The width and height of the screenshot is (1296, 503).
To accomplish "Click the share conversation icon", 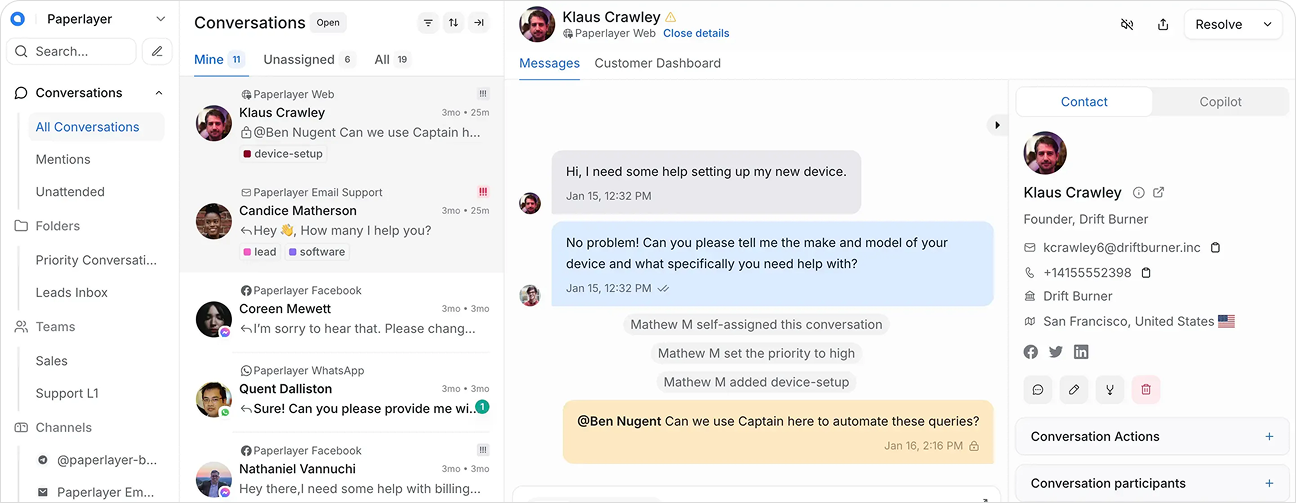I will coord(1163,24).
